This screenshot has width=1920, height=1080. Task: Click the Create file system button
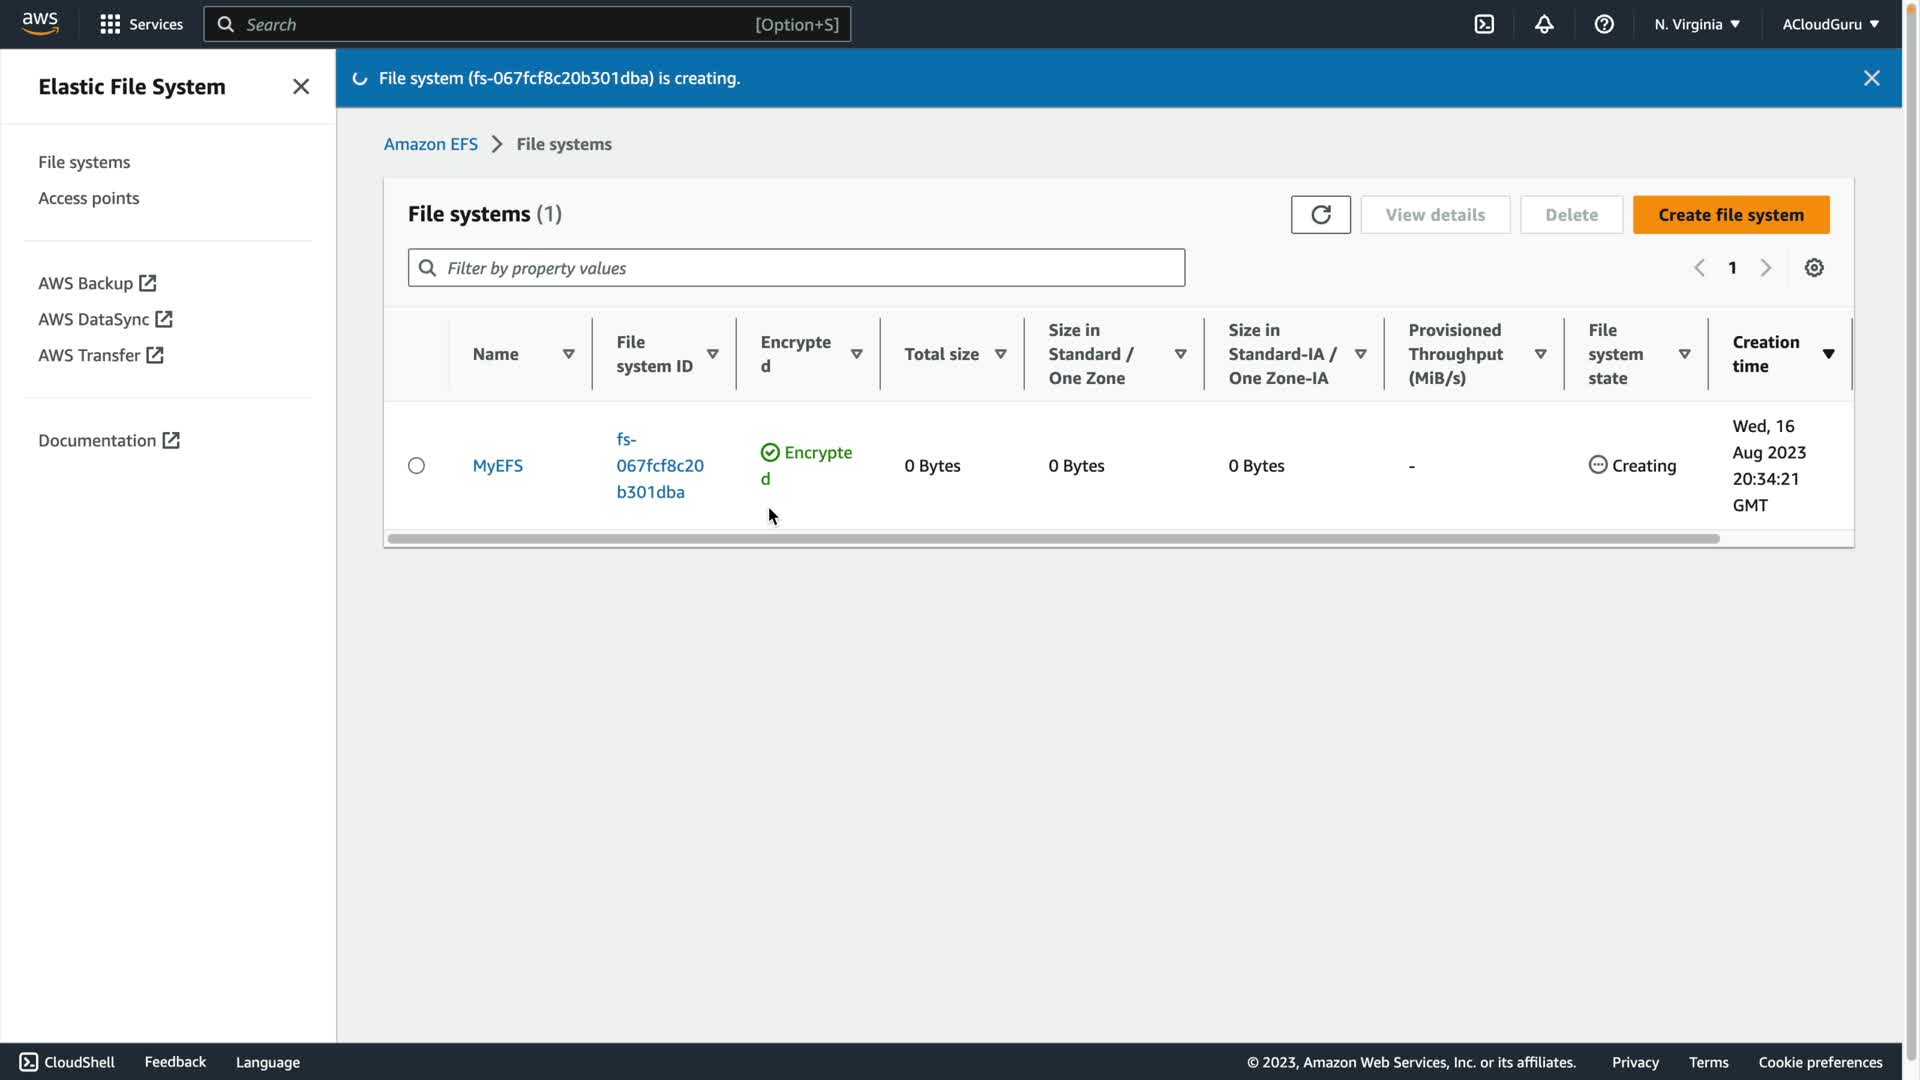[1730, 215]
